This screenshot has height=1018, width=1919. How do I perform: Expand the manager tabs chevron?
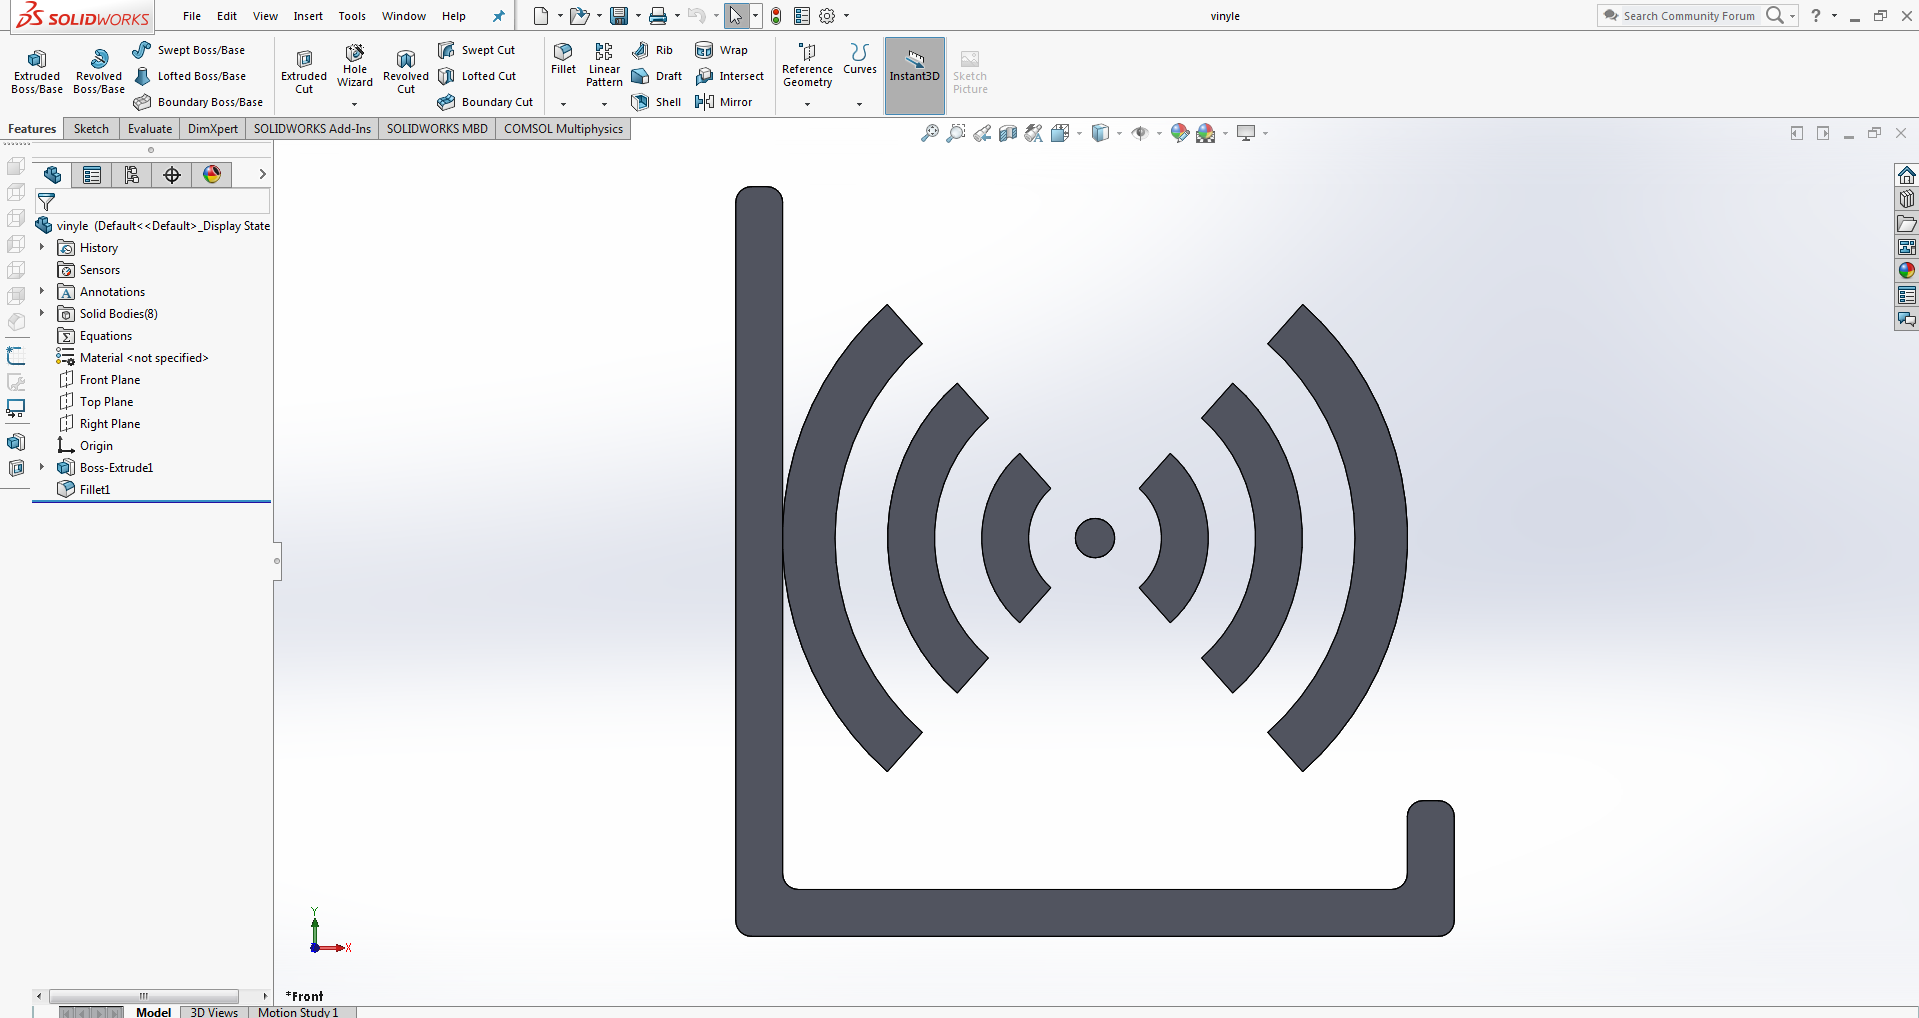pos(262,174)
